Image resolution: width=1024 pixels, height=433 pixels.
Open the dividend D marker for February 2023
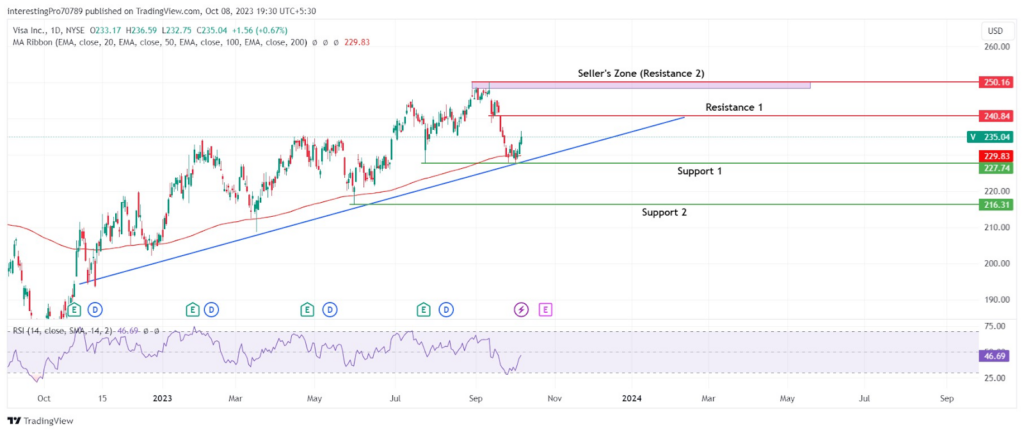click(211, 309)
